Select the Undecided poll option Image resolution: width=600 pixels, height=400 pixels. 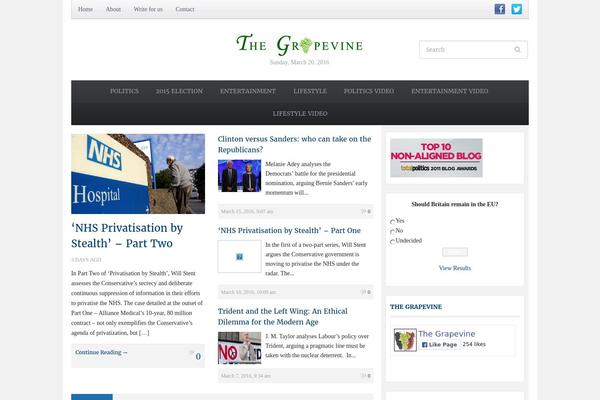(392, 241)
